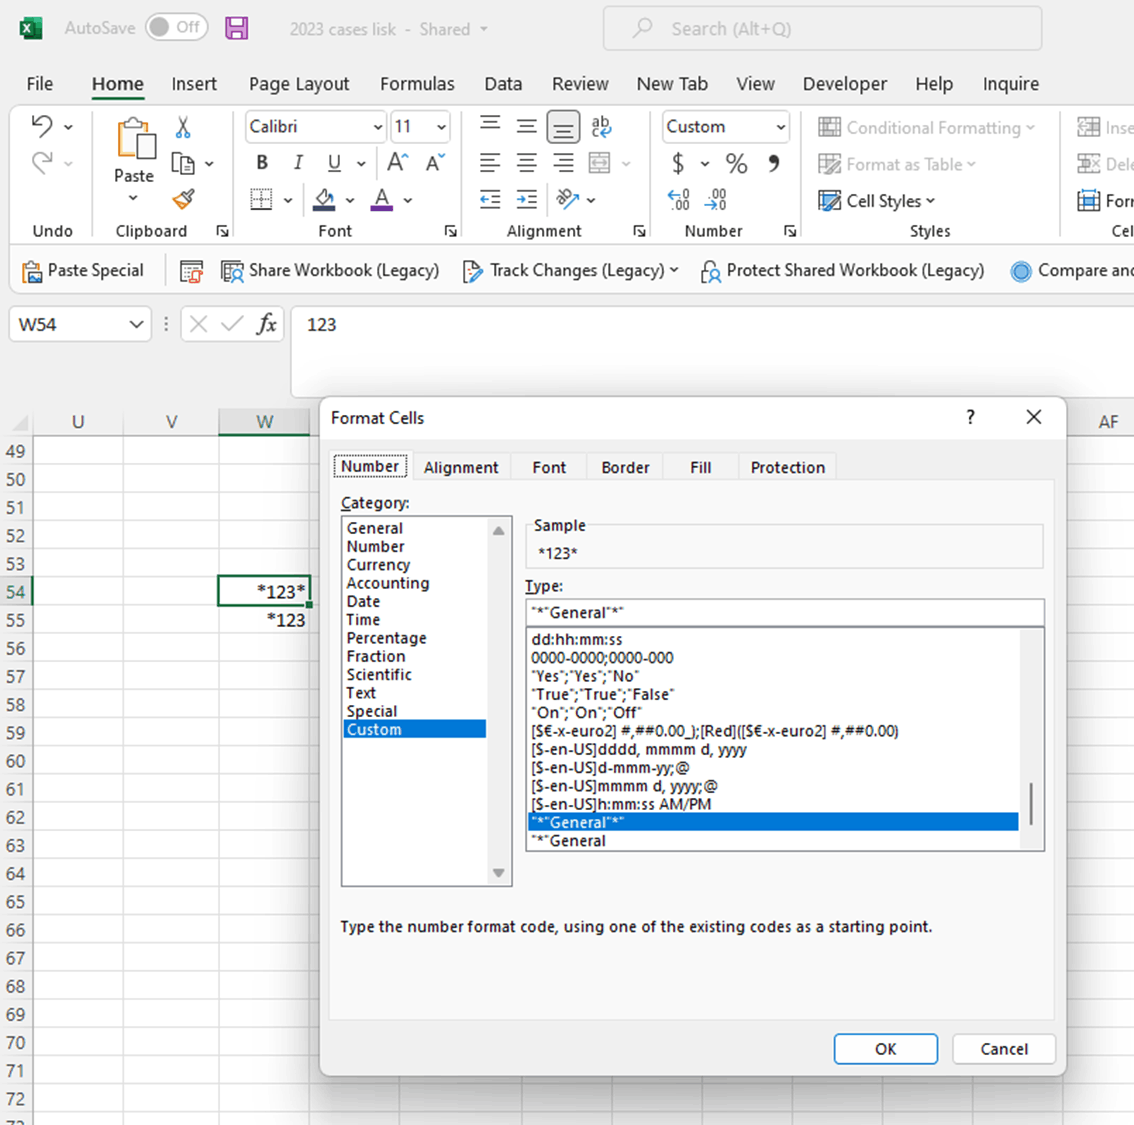Click the Decrease Indent icon

point(490,200)
